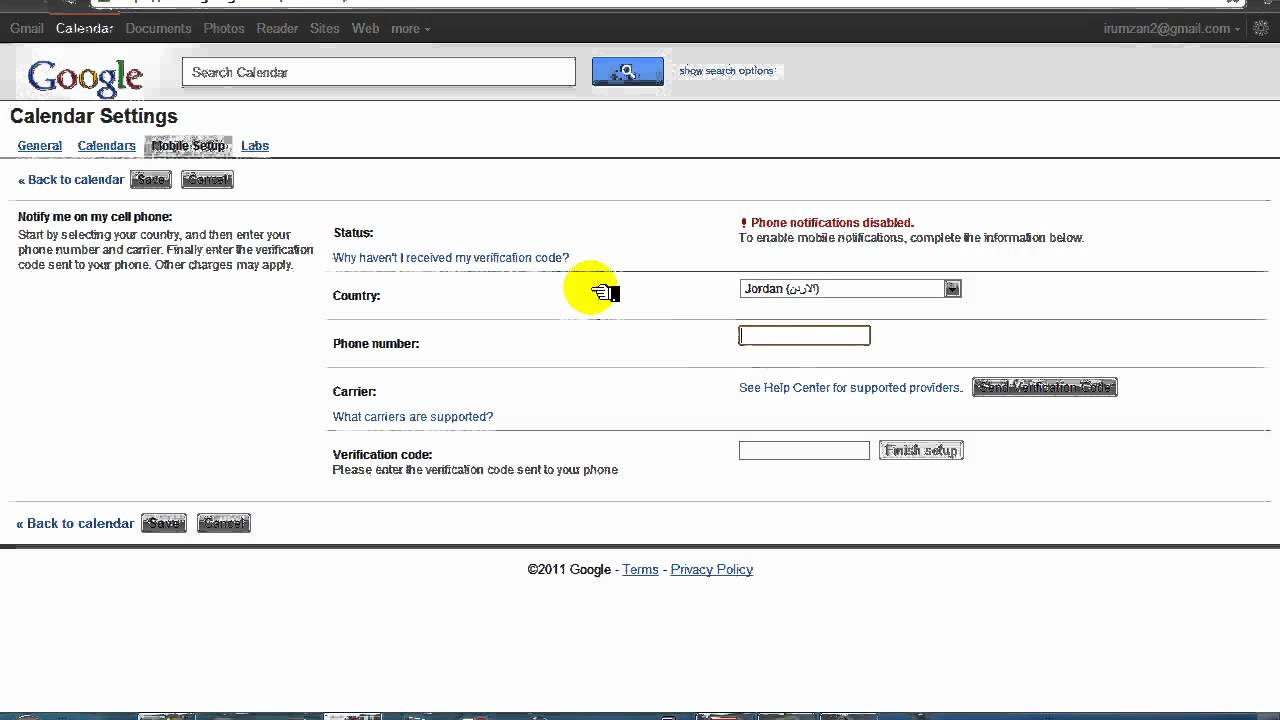Open the Privacy Policy footer link
This screenshot has height=720, width=1280.
coord(712,570)
